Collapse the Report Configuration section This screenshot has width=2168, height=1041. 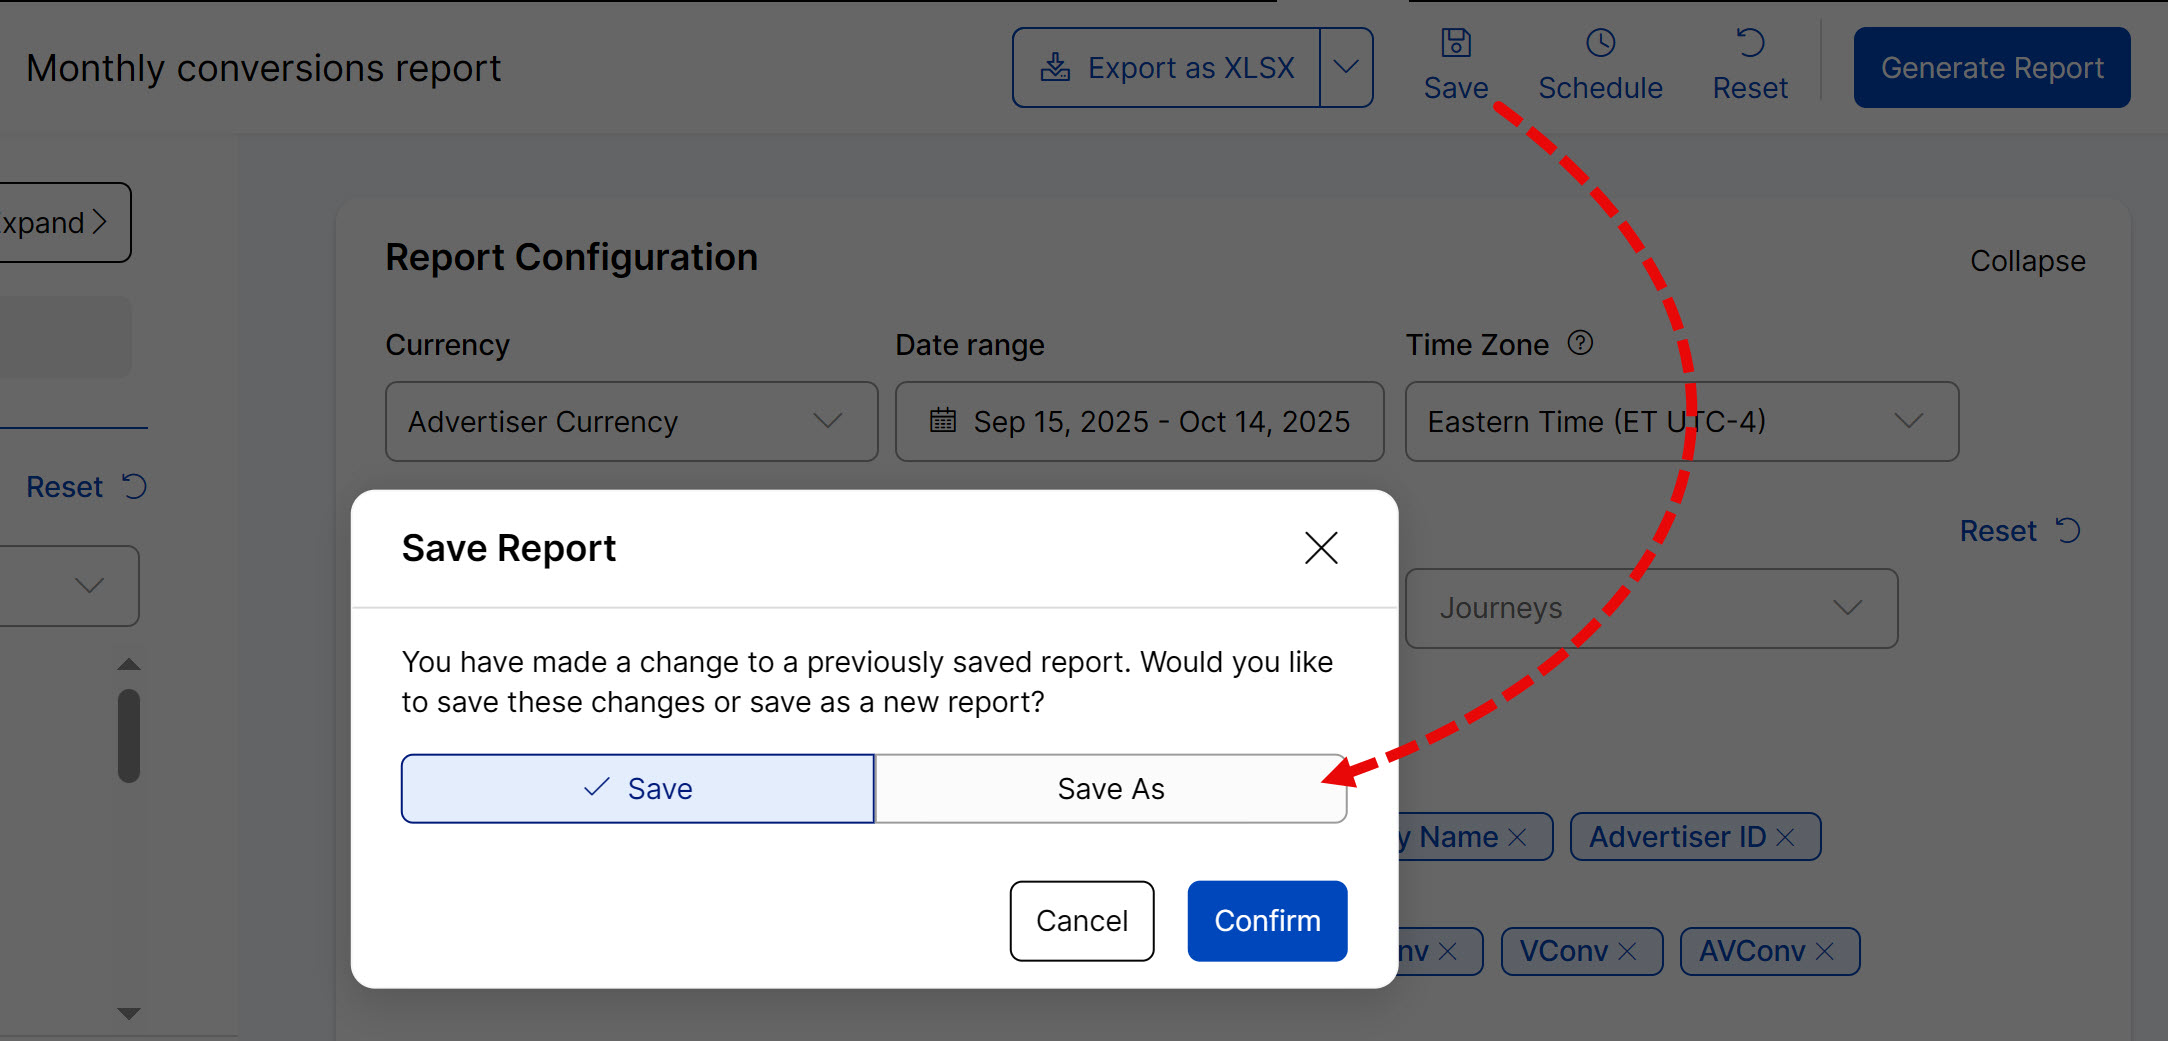pyautogui.click(x=2027, y=261)
